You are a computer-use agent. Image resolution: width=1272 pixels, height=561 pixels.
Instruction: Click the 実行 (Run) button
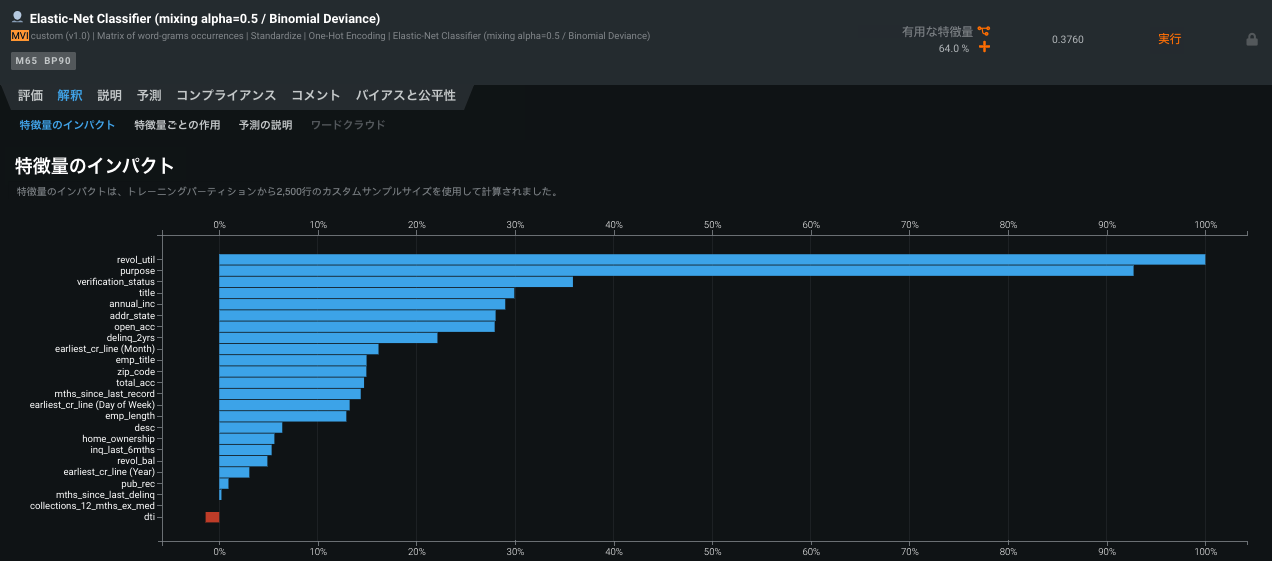[x=1169, y=39]
